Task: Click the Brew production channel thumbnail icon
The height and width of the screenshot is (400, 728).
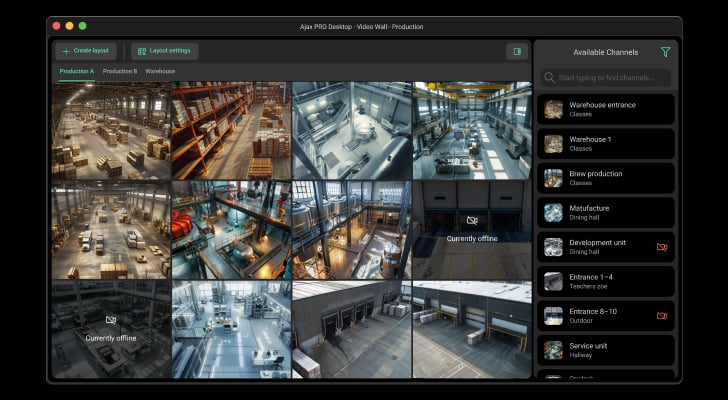Action: [553, 178]
